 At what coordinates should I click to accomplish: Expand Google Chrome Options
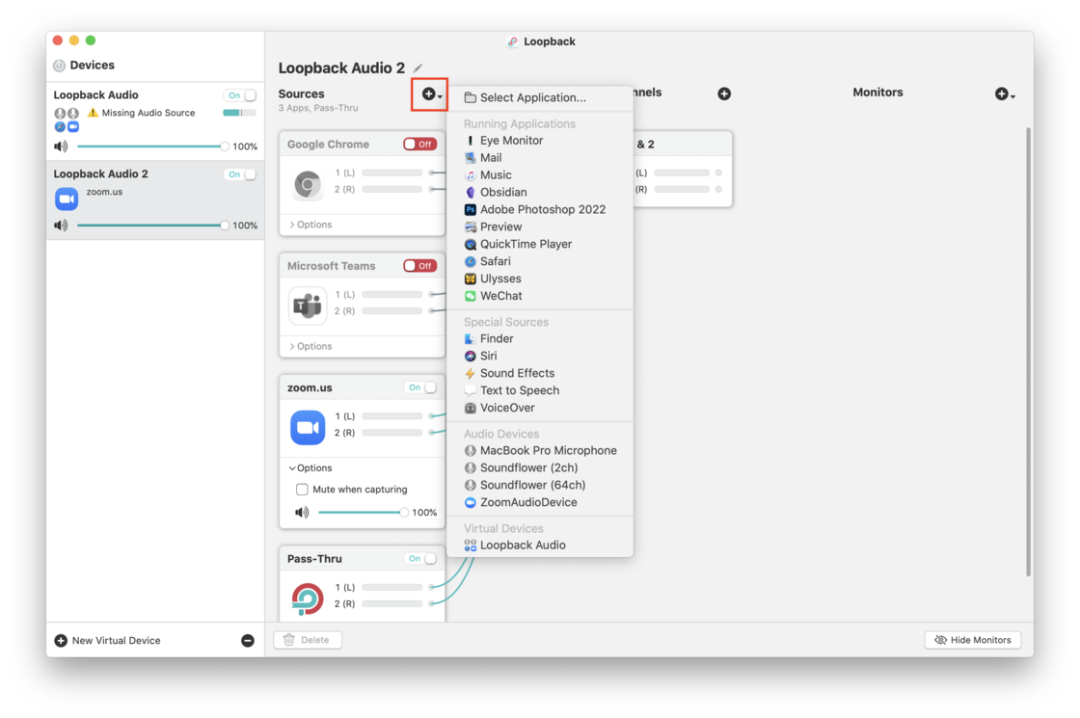pos(311,225)
